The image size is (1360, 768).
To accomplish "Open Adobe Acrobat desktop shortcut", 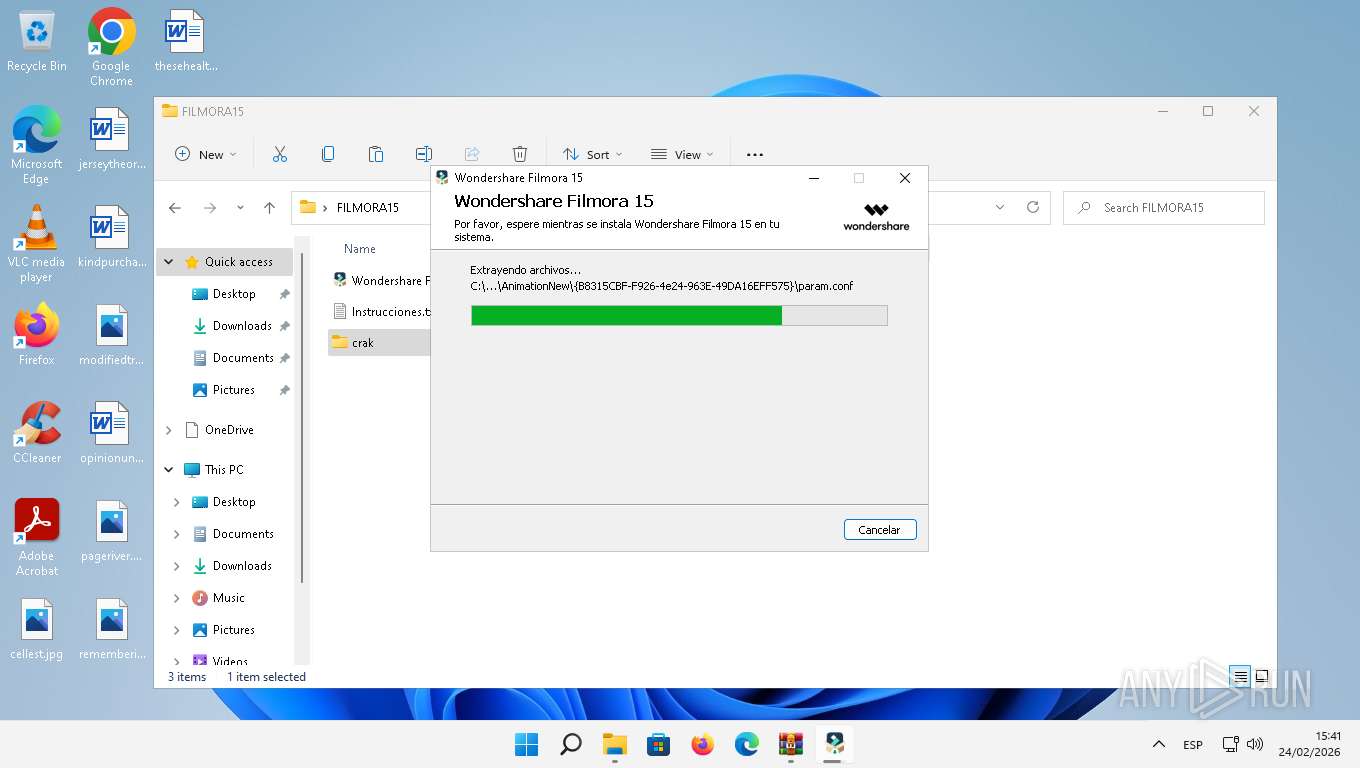I will (x=37, y=537).
